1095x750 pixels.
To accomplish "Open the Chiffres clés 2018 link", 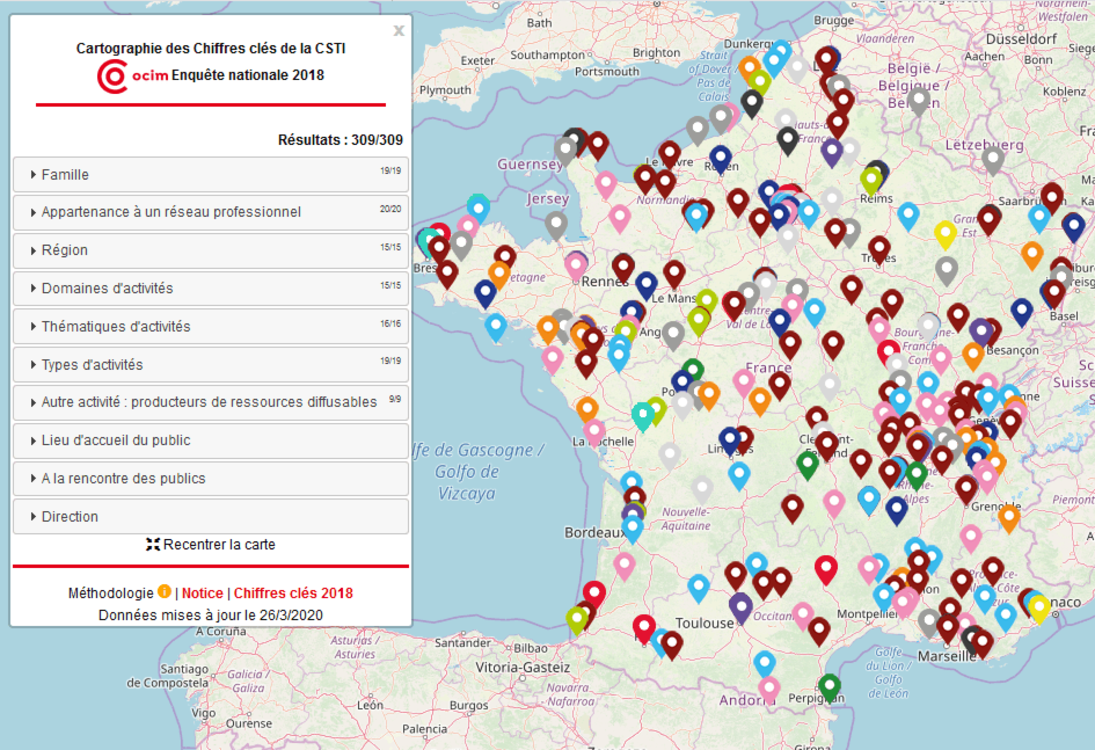I will [x=293, y=593].
